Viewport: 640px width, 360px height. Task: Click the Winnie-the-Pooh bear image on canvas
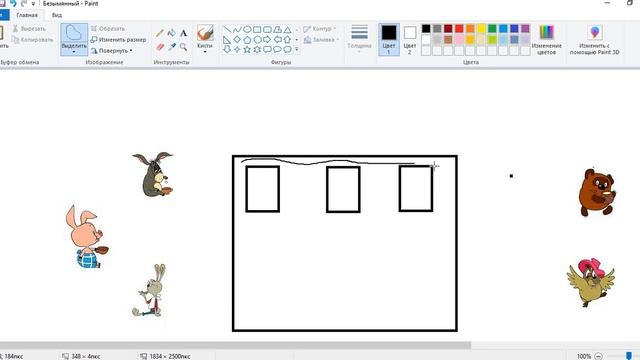click(x=597, y=192)
